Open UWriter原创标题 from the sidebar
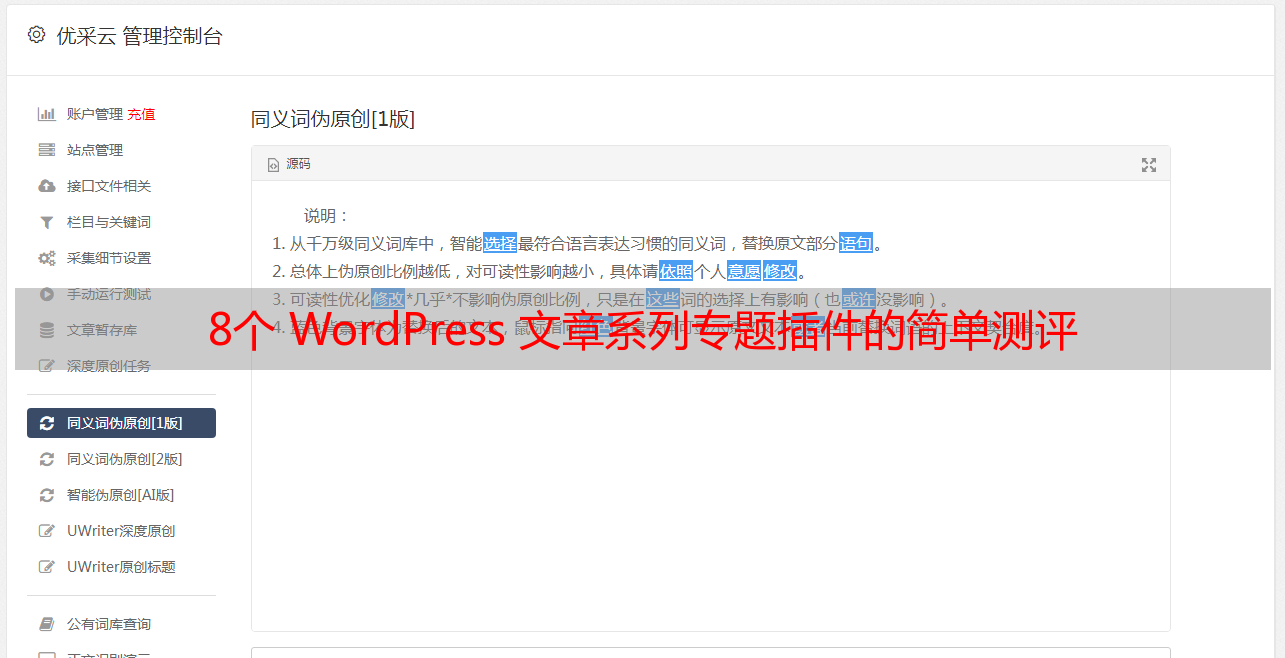The width and height of the screenshot is (1285, 658). pyautogui.click(x=121, y=567)
